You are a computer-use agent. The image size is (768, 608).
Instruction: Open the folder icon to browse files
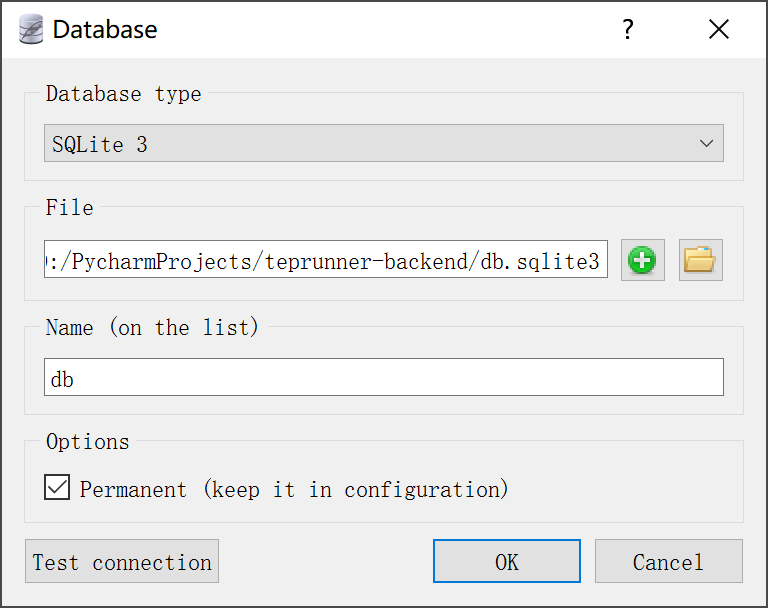click(700, 261)
